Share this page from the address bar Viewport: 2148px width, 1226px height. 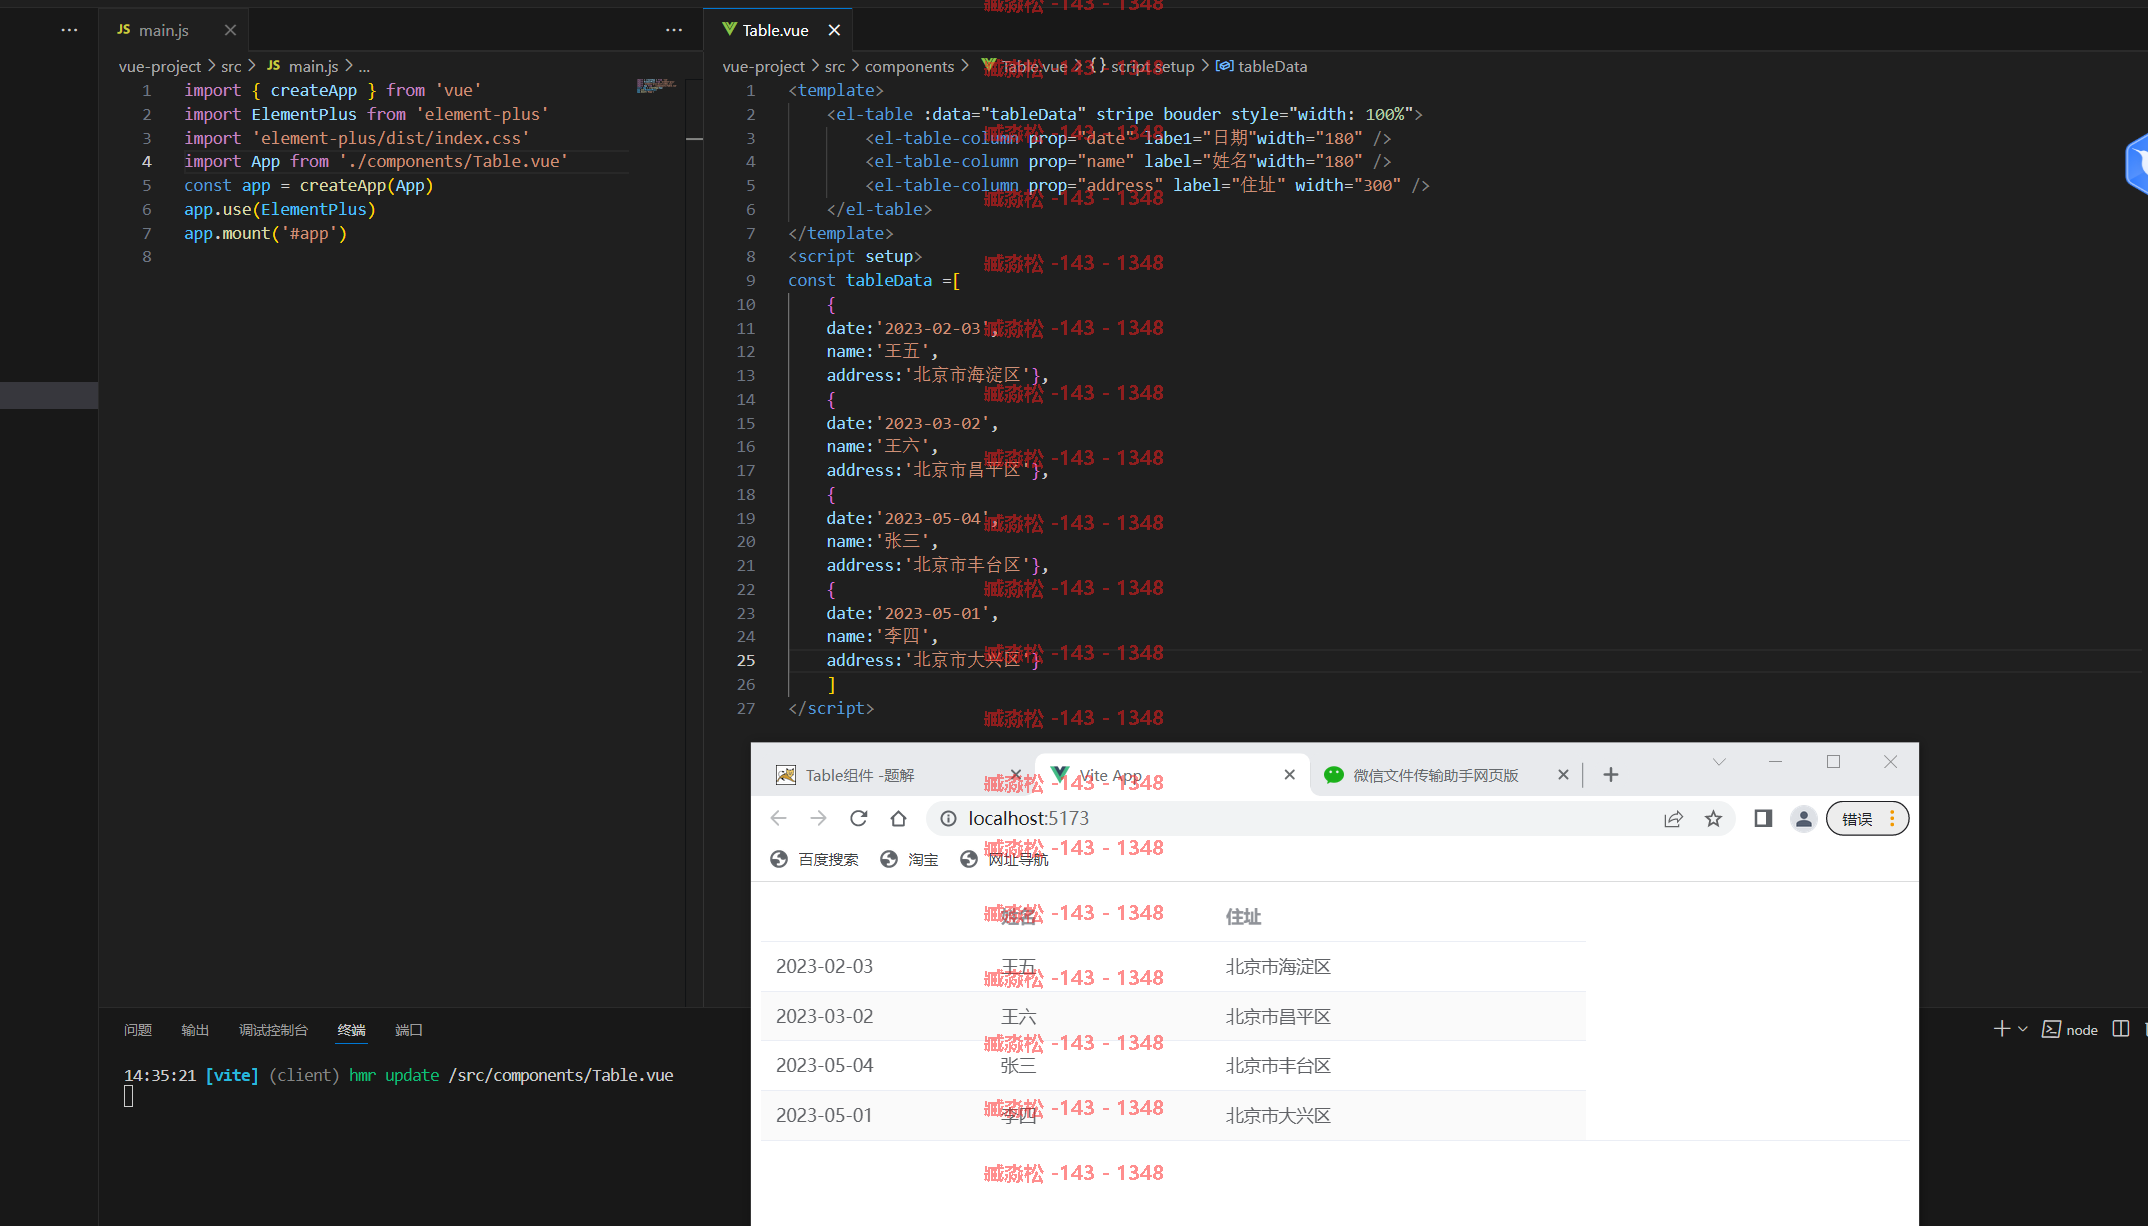[1673, 819]
